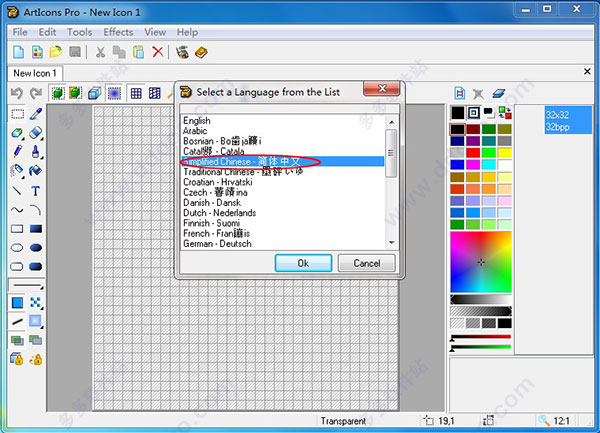Screen dimensions: 600x433
Task: Click the swap colors icon
Action: click(x=505, y=113)
